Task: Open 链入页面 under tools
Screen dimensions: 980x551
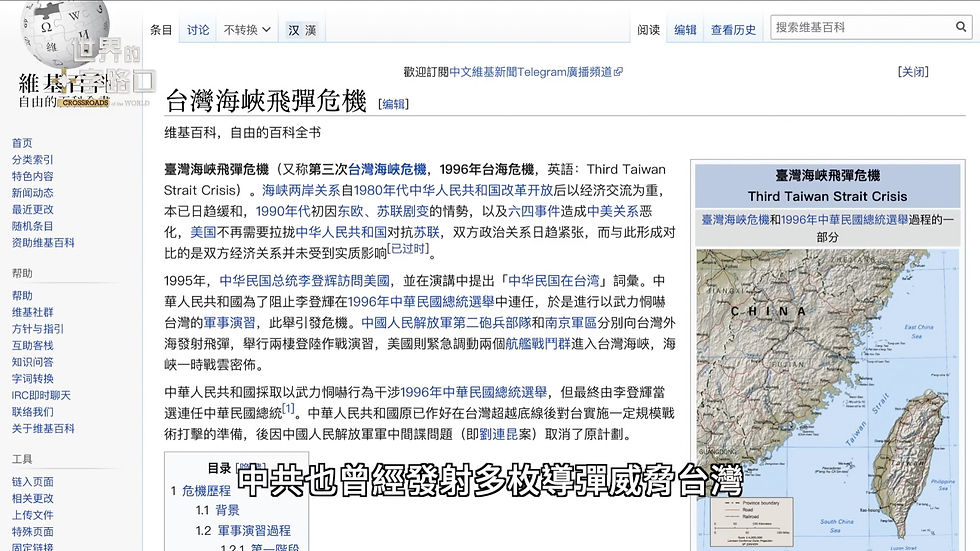Action: pyautogui.click(x=32, y=482)
